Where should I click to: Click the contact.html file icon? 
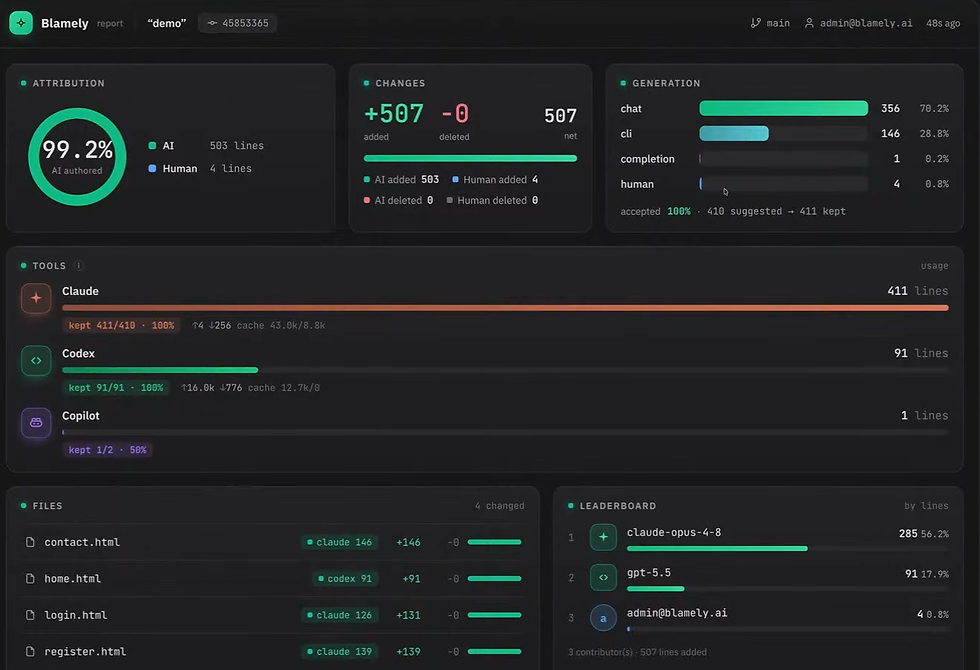coord(30,542)
